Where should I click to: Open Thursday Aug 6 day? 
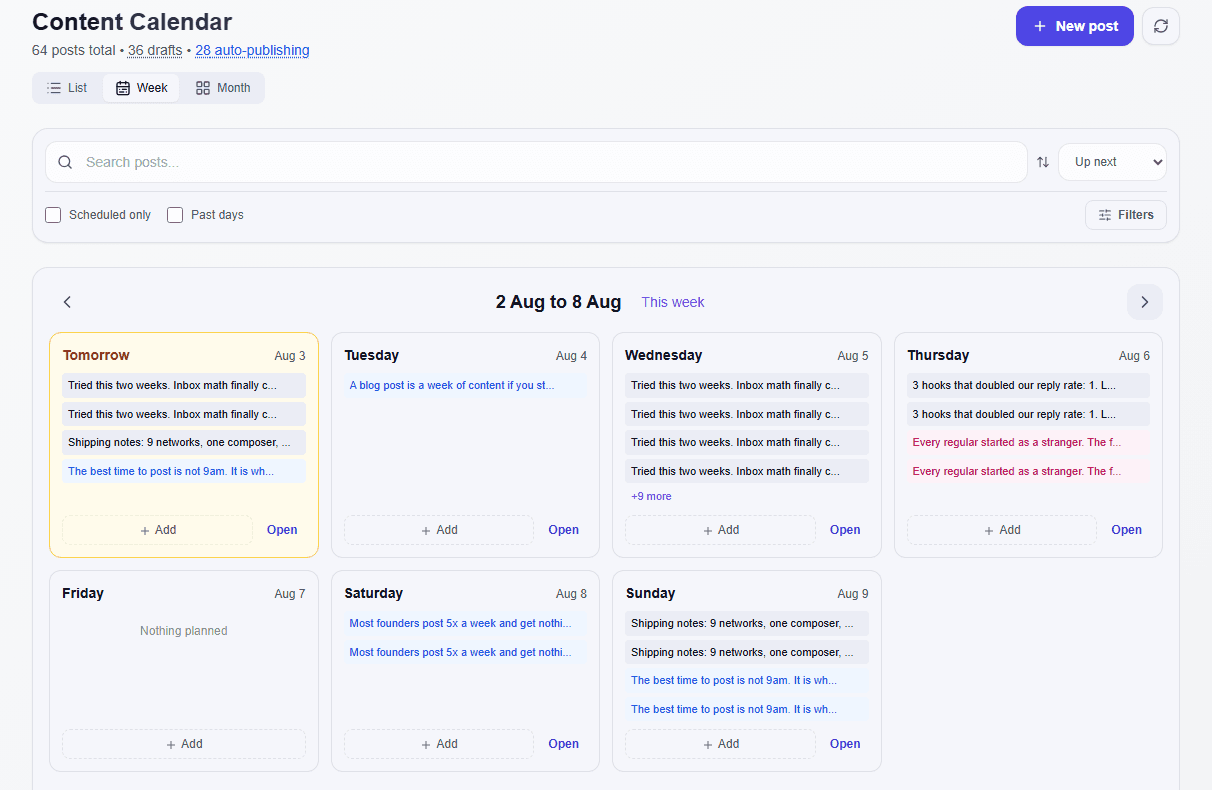coord(1127,530)
